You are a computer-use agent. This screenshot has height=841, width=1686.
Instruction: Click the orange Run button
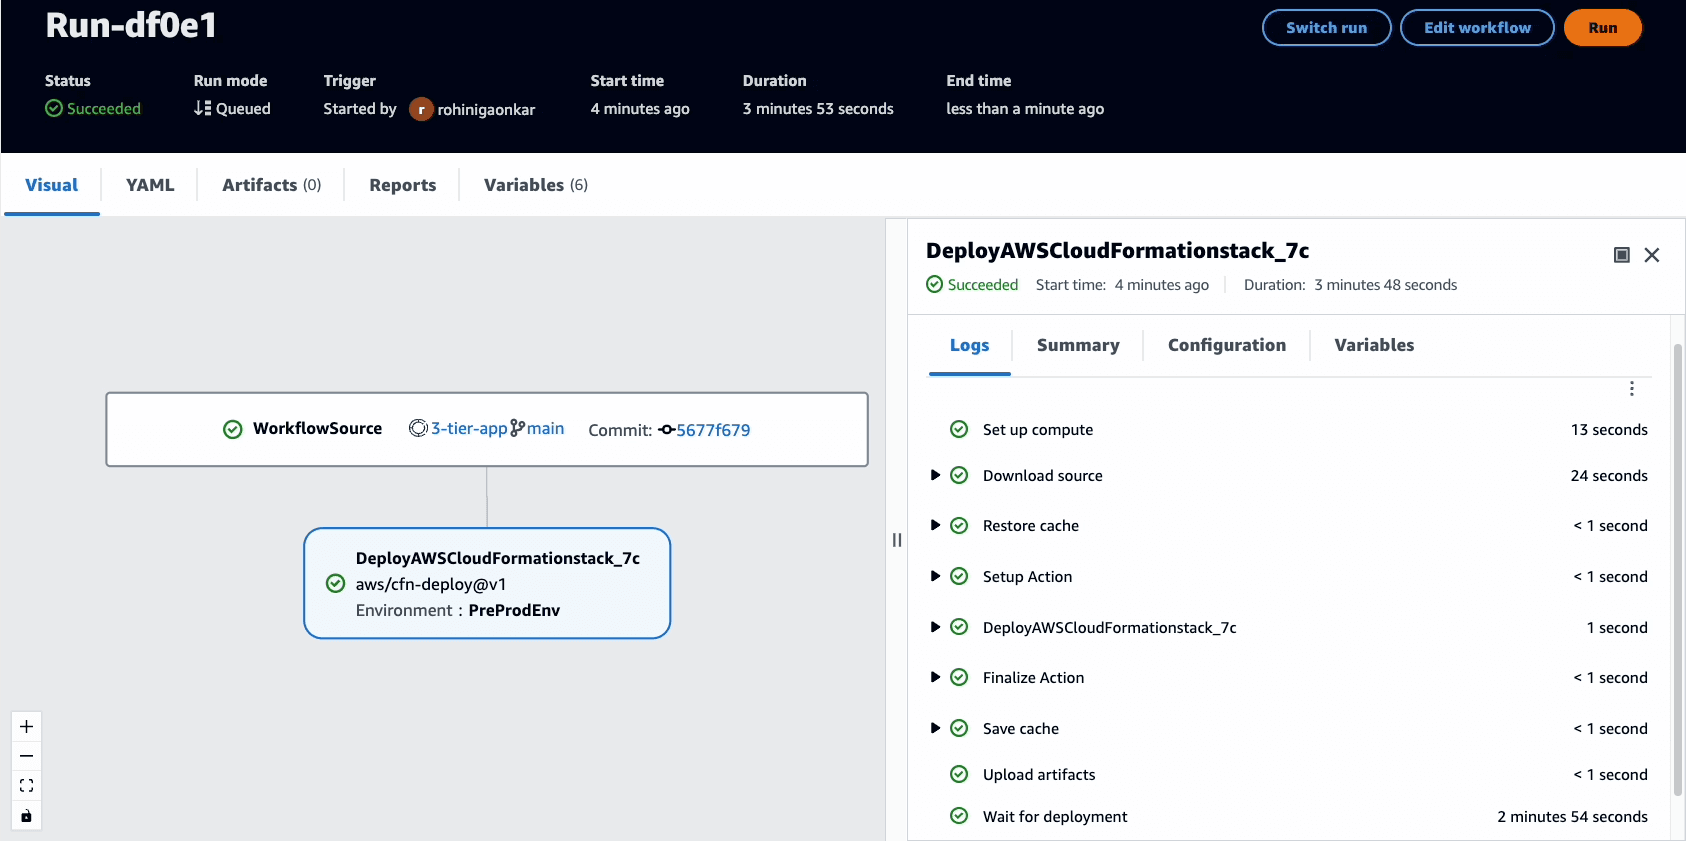coord(1602,28)
